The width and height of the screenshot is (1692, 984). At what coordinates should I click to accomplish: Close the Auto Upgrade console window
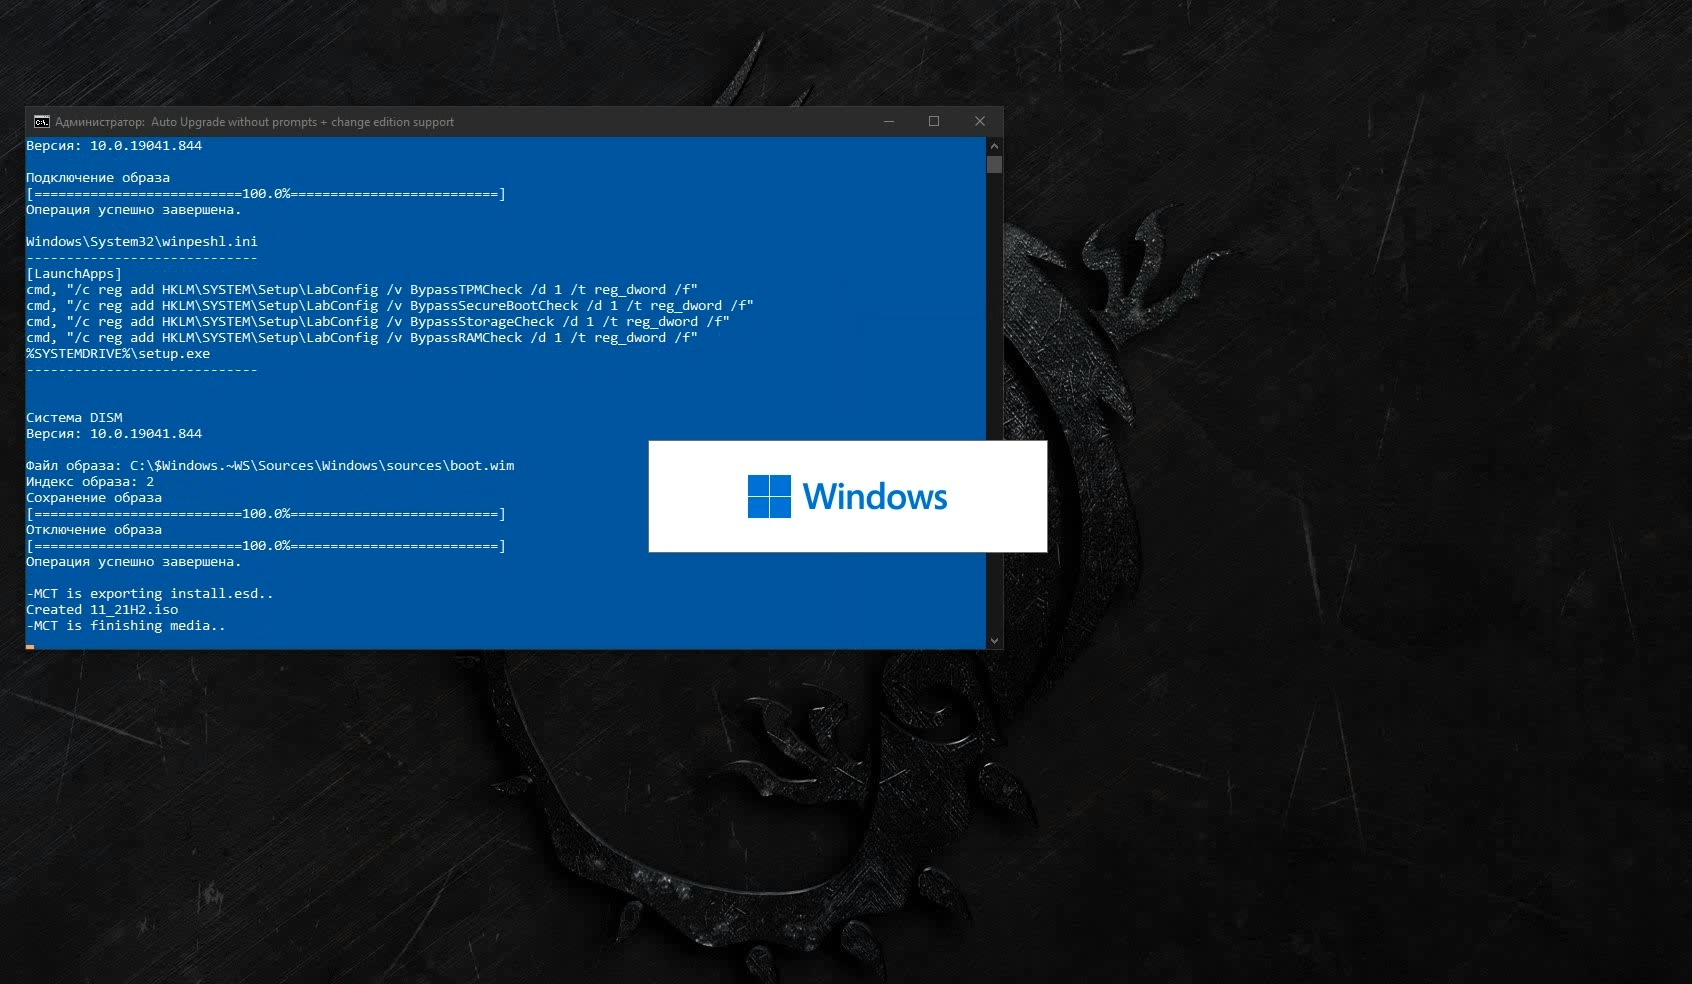(x=980, y=122)
